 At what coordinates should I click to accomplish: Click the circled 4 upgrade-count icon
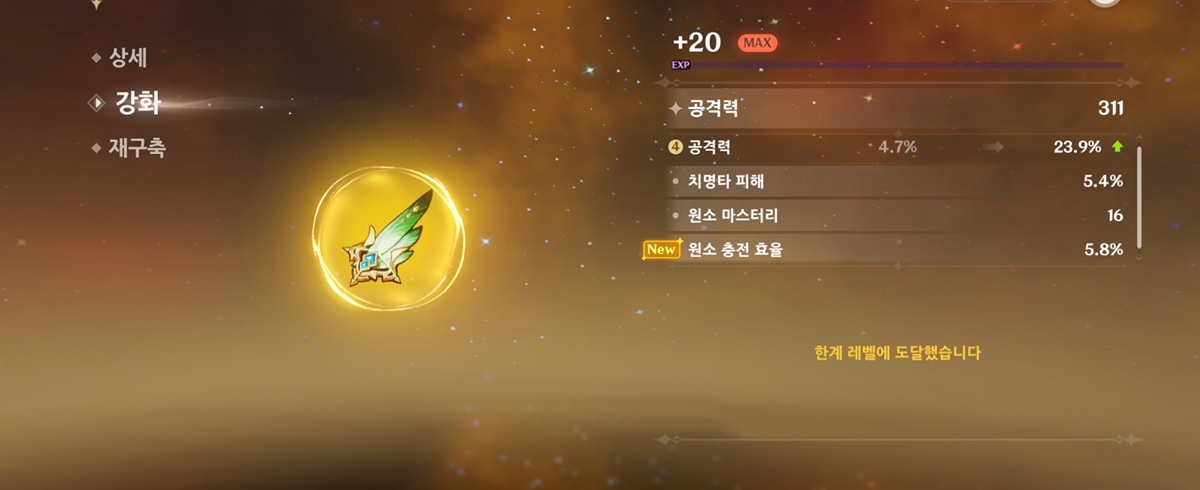point(676,147)
